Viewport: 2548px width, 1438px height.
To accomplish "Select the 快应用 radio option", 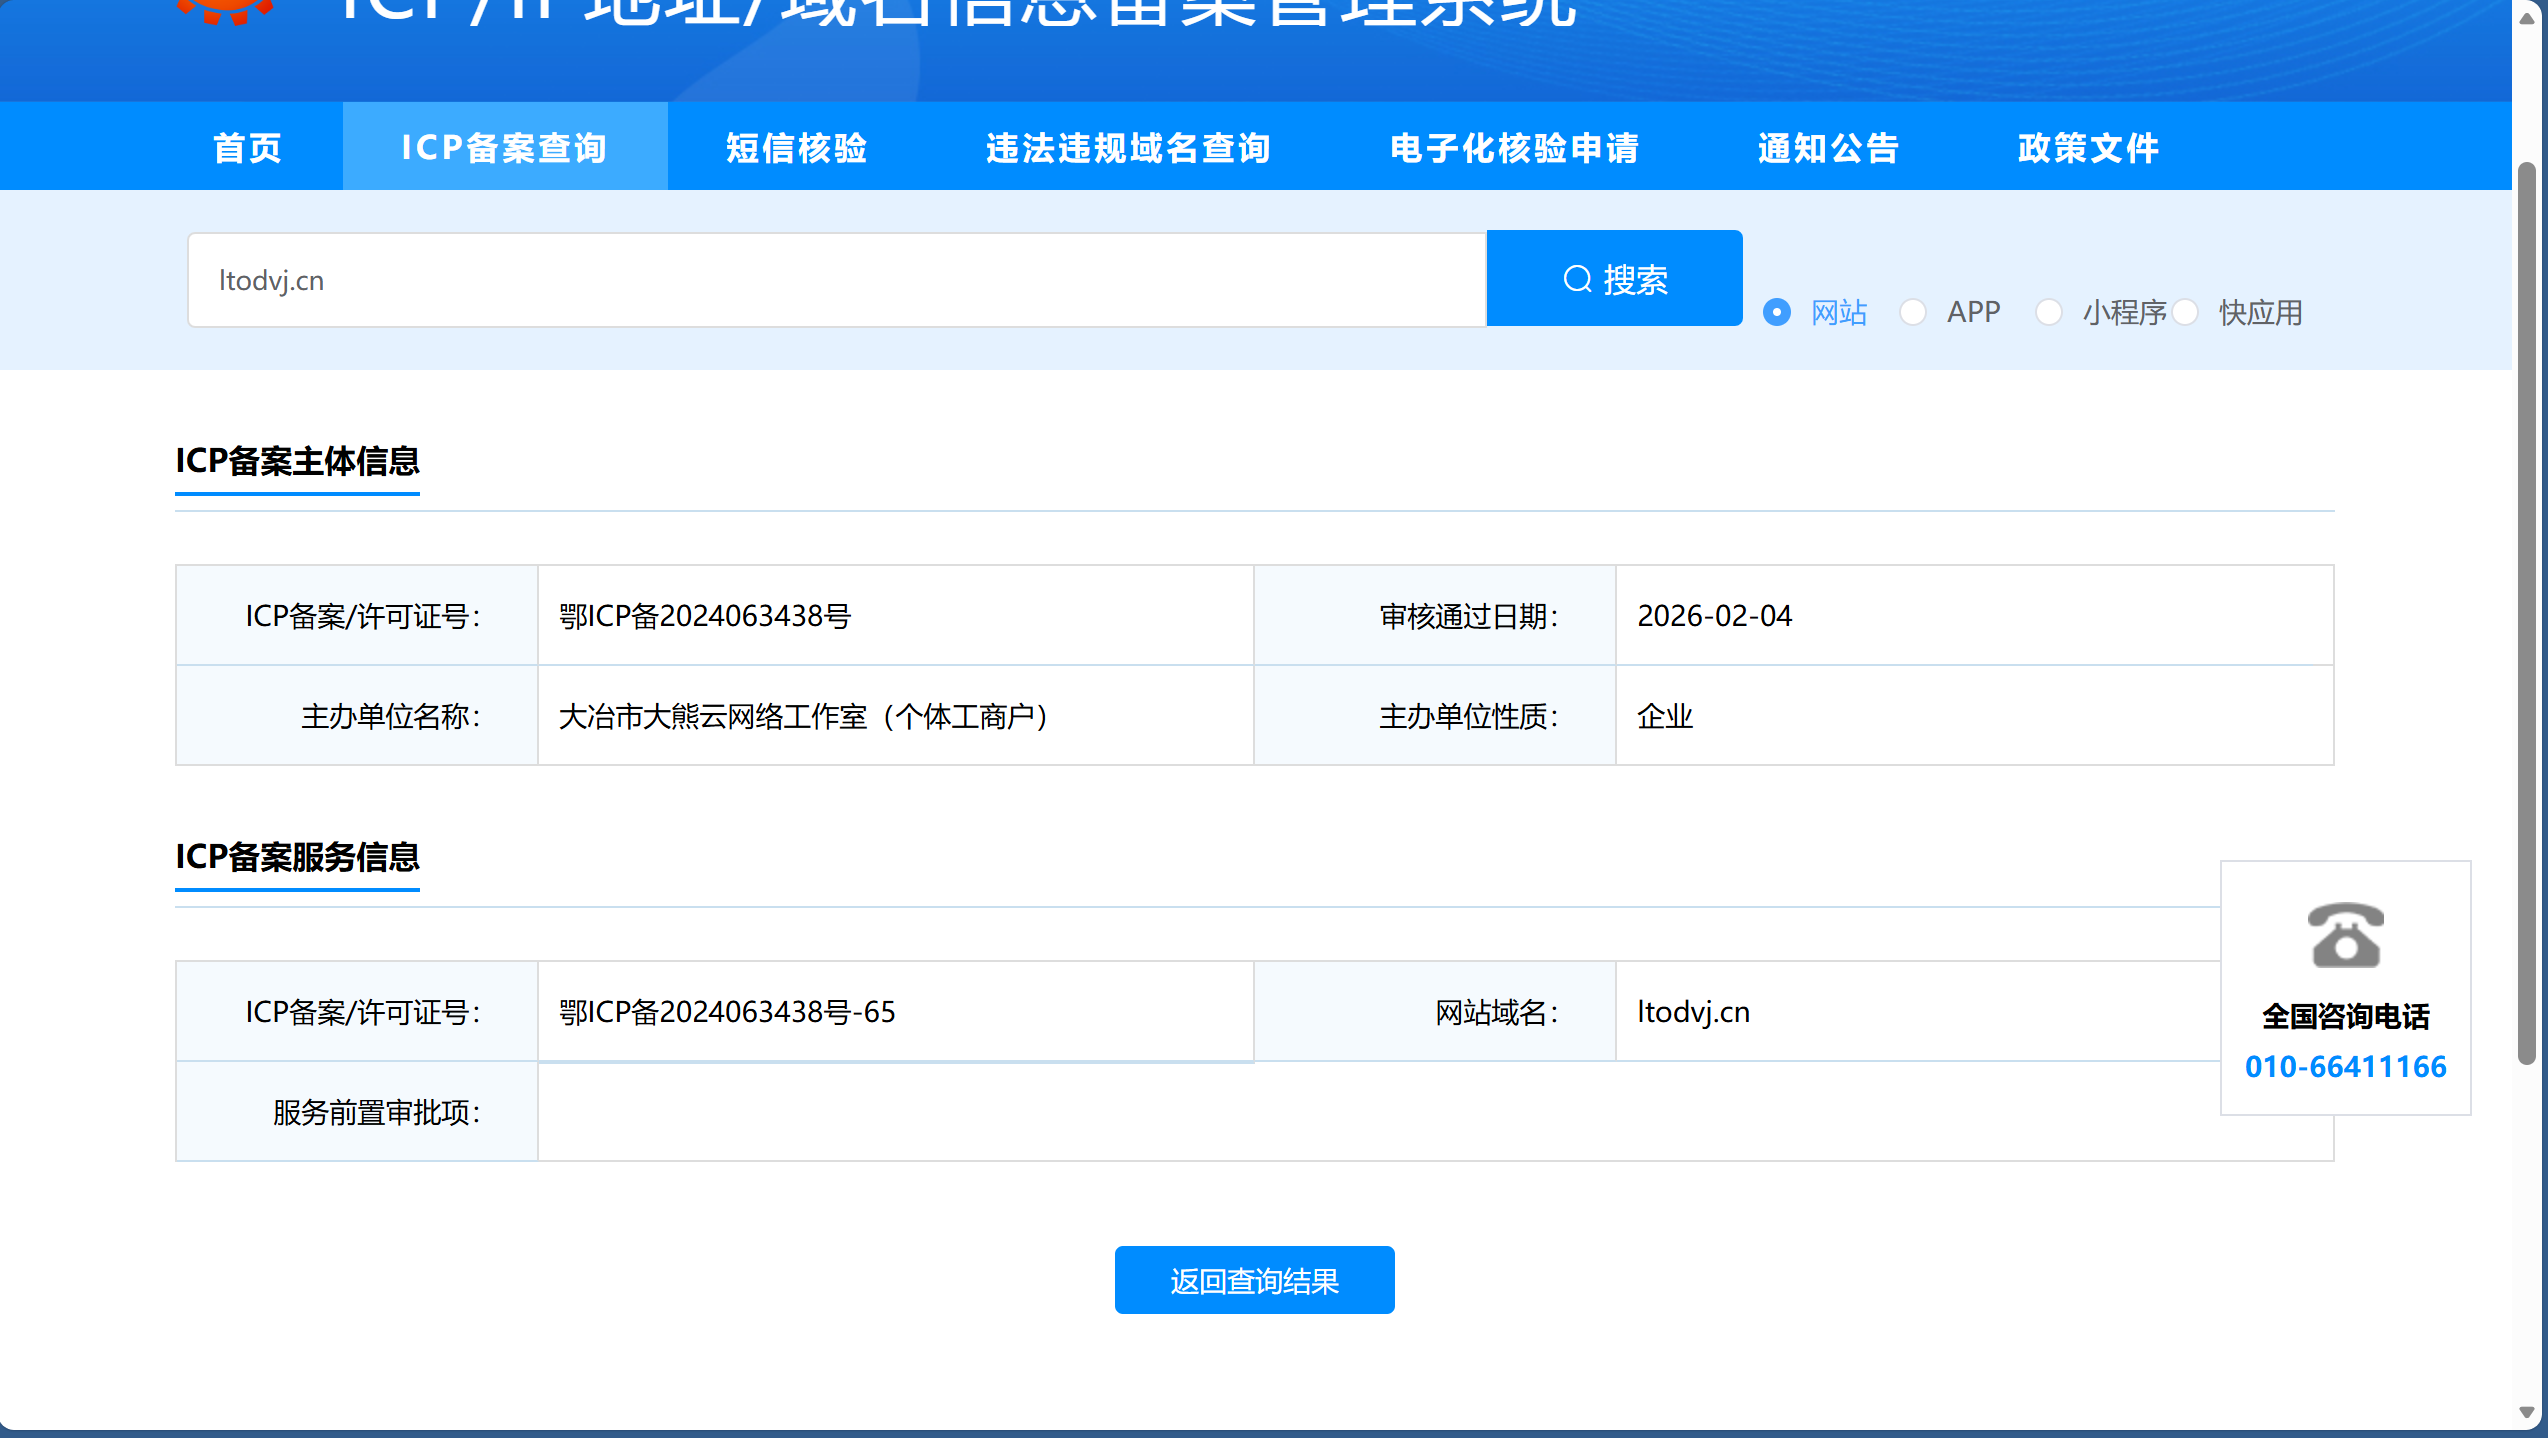I will tap(2185, 312).
